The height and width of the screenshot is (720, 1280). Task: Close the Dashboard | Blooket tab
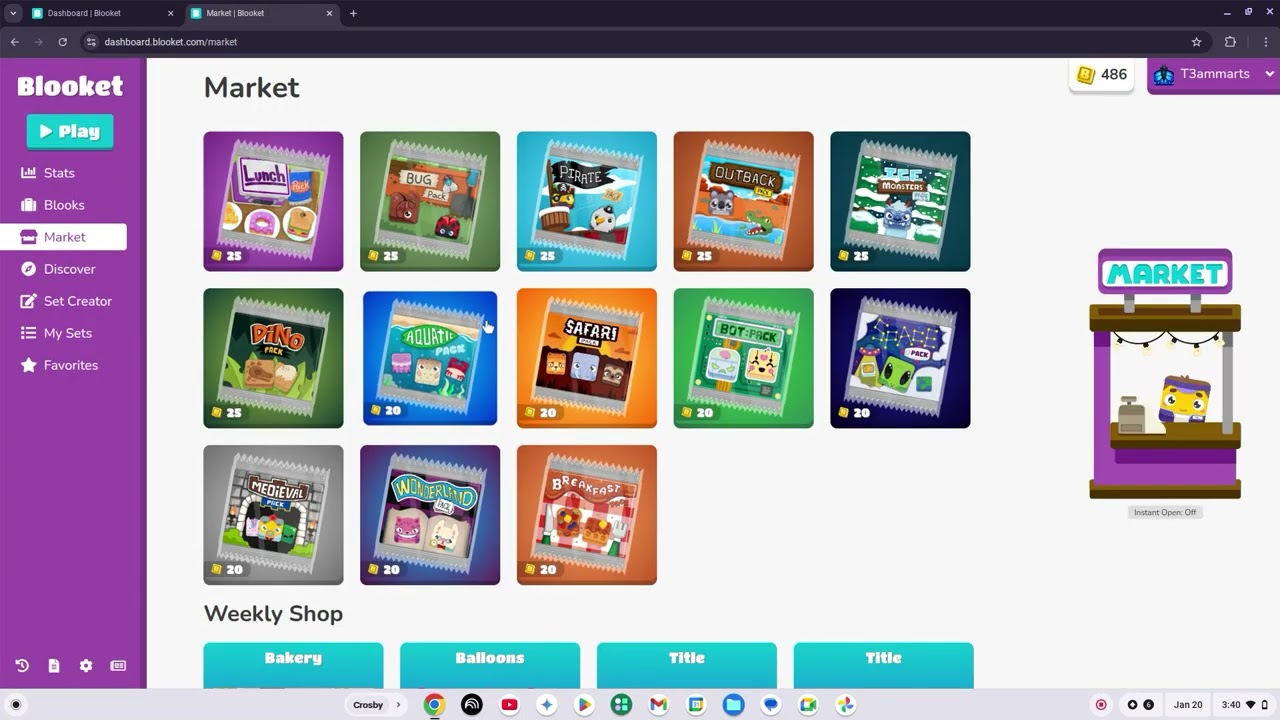tap(170, 13)
